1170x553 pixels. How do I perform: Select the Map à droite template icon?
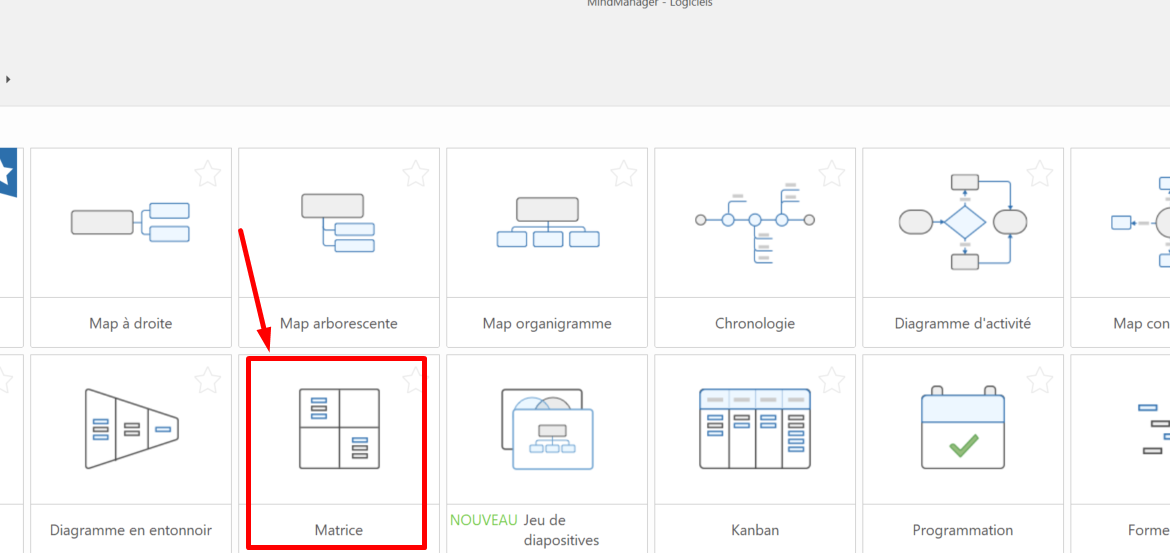tap(130, 222)
